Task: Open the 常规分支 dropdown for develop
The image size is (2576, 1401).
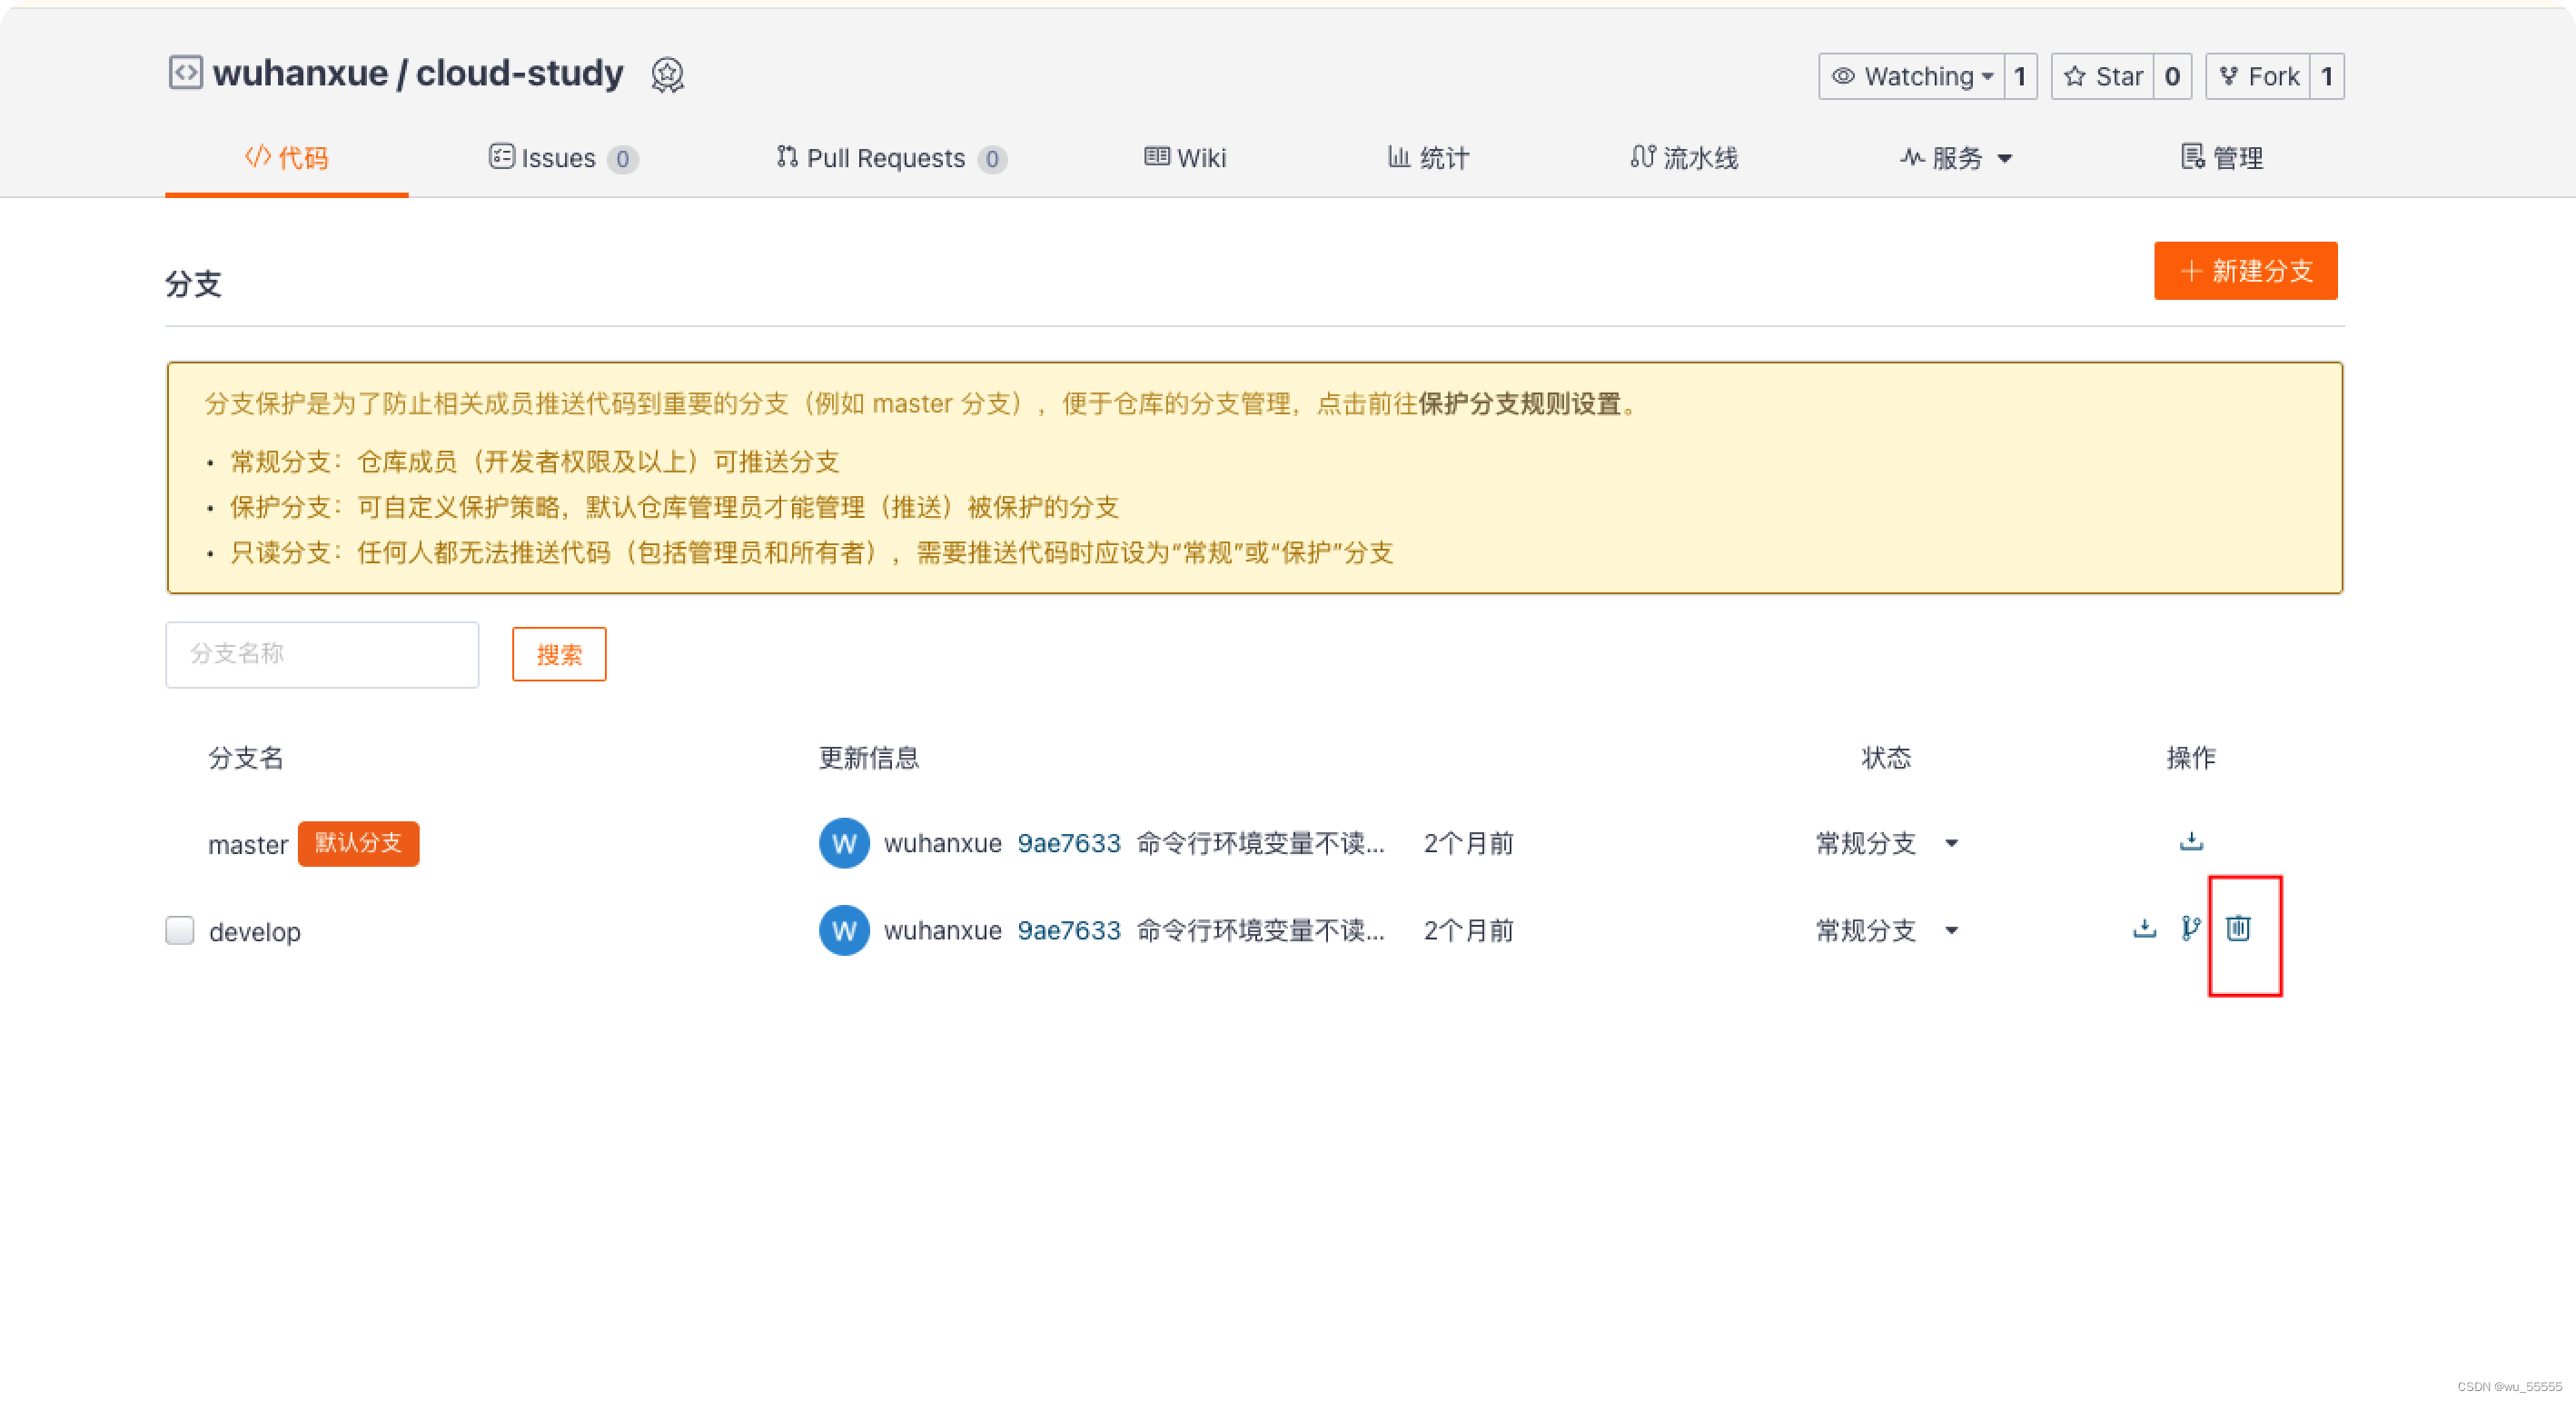Action: [x=1952, y=931]
